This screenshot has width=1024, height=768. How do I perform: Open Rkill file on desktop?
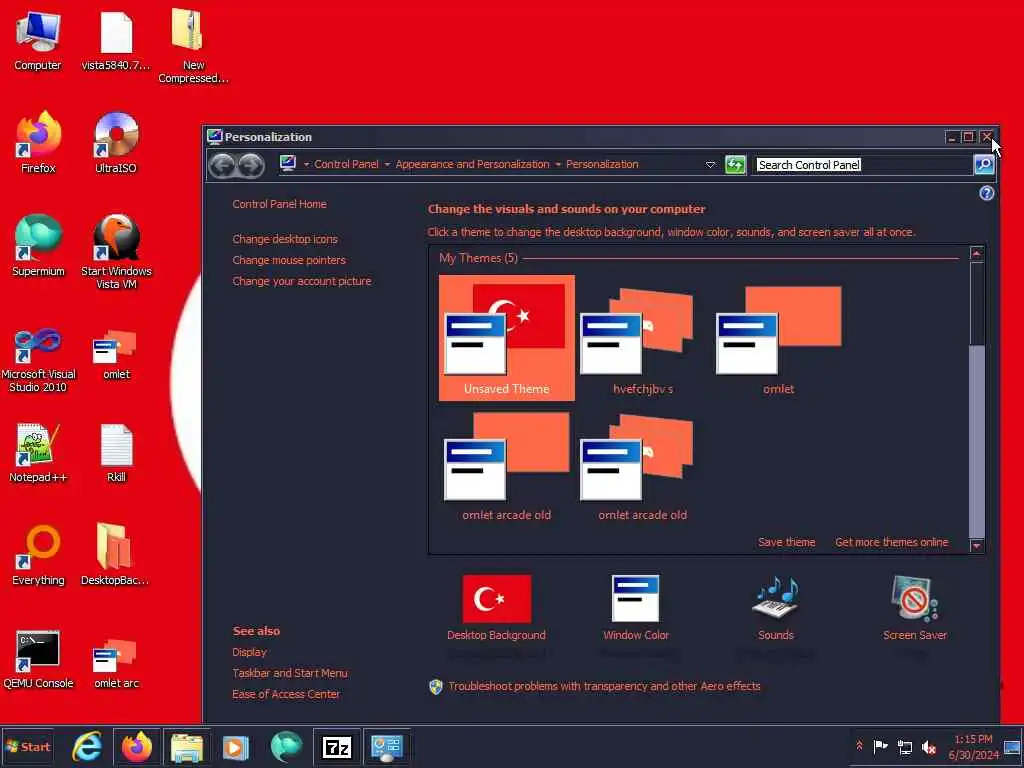click(x=116, y=453)
